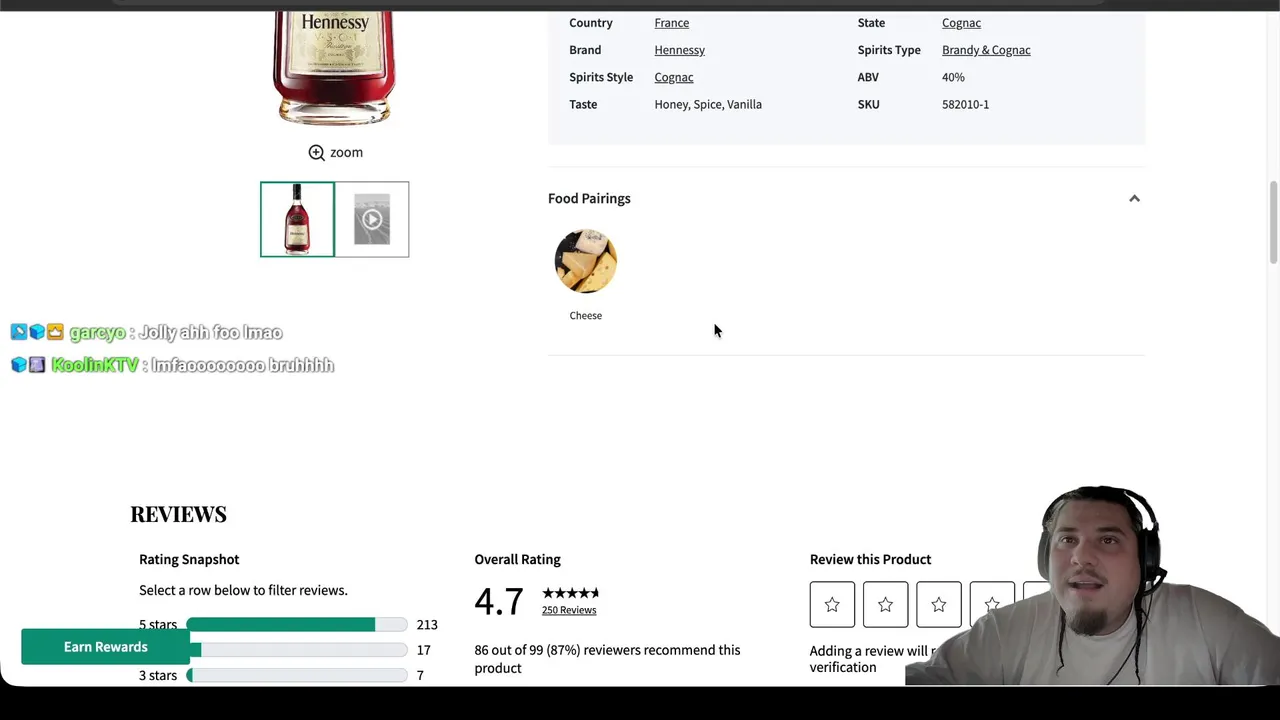Follow the Cognac spirits style link
1280x720 pixels.
pyautogui.click(x=673, y=77)
